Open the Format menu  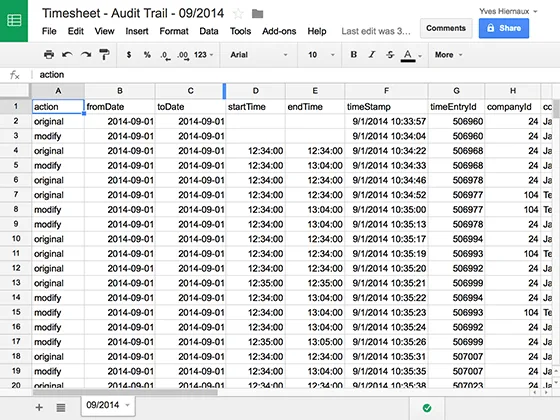[174, 31]
